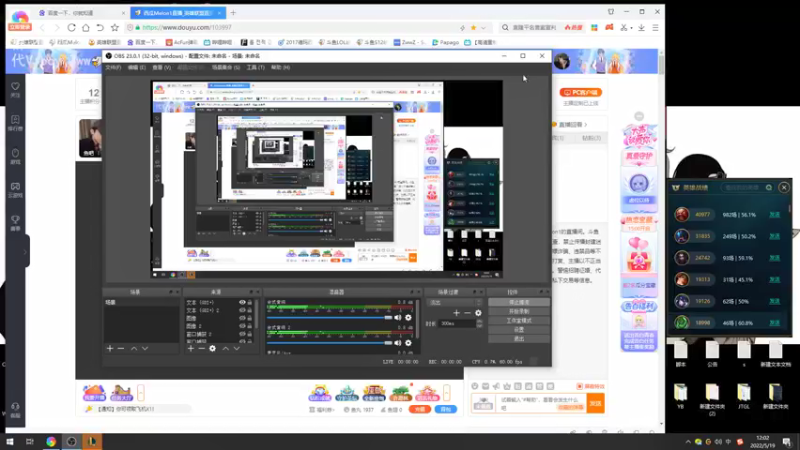Open OBS 文件(F) menu
The image size is (800, 450).
point(113,67)
